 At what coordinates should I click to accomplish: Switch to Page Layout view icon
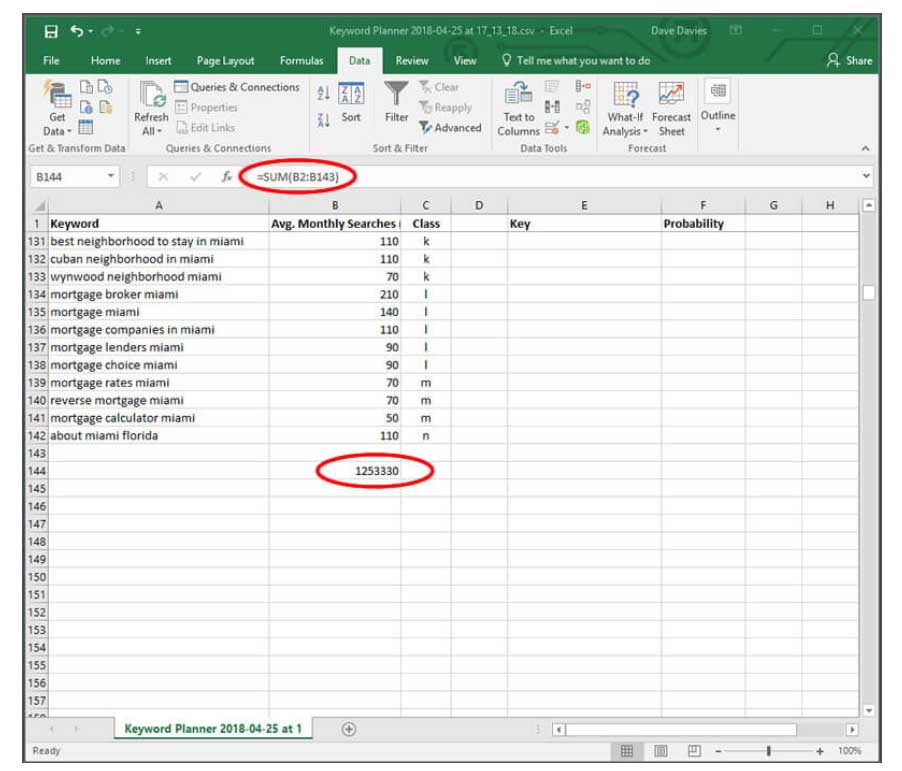pyautogui.click(x=661, y=751)
